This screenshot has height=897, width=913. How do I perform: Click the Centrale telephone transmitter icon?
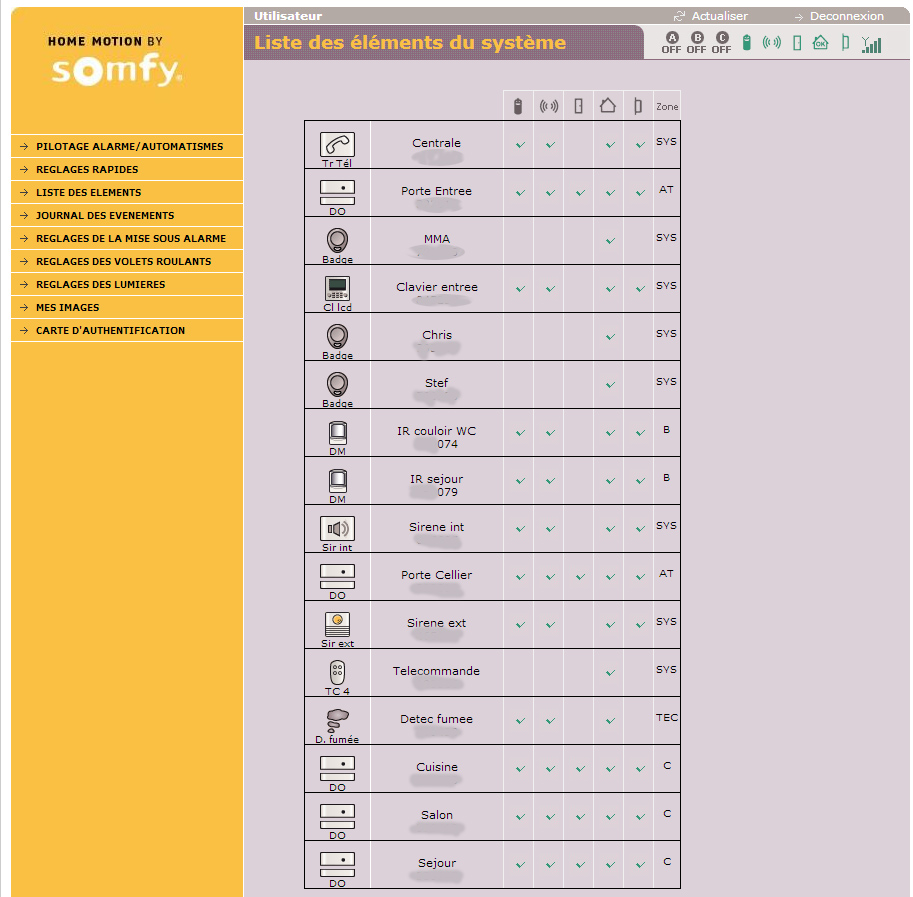pyautogui.click(x=337, y=144)
